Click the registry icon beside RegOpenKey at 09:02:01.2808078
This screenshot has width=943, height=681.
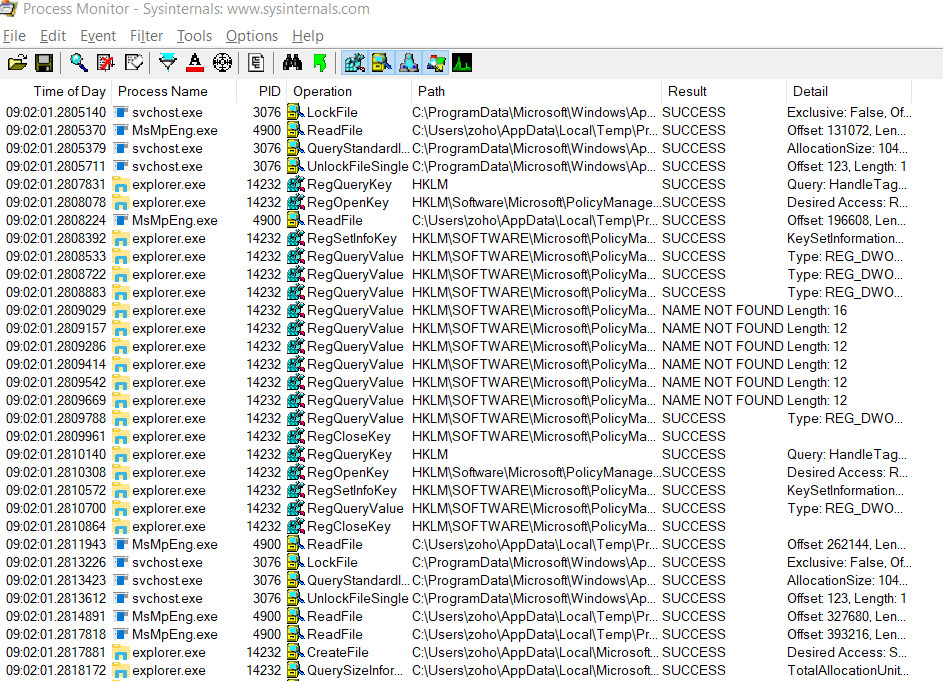[295, 203]
